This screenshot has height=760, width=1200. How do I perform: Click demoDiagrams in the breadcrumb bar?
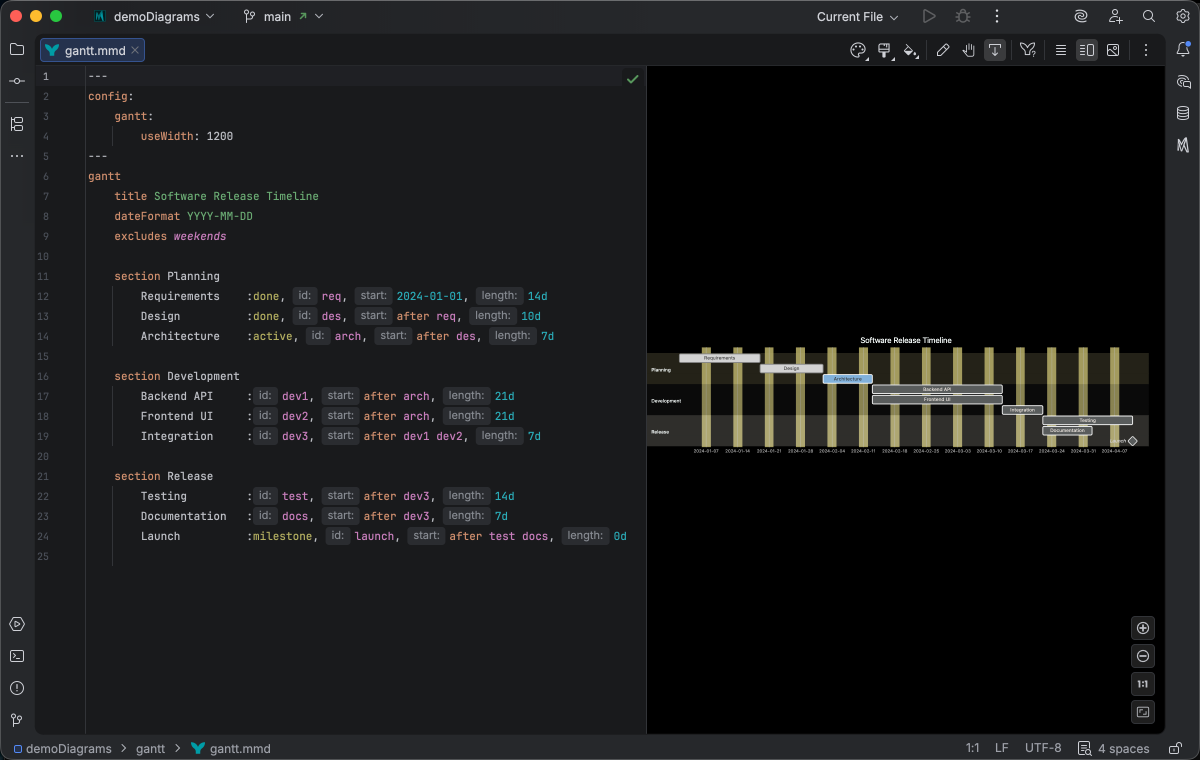click(62, 748)
